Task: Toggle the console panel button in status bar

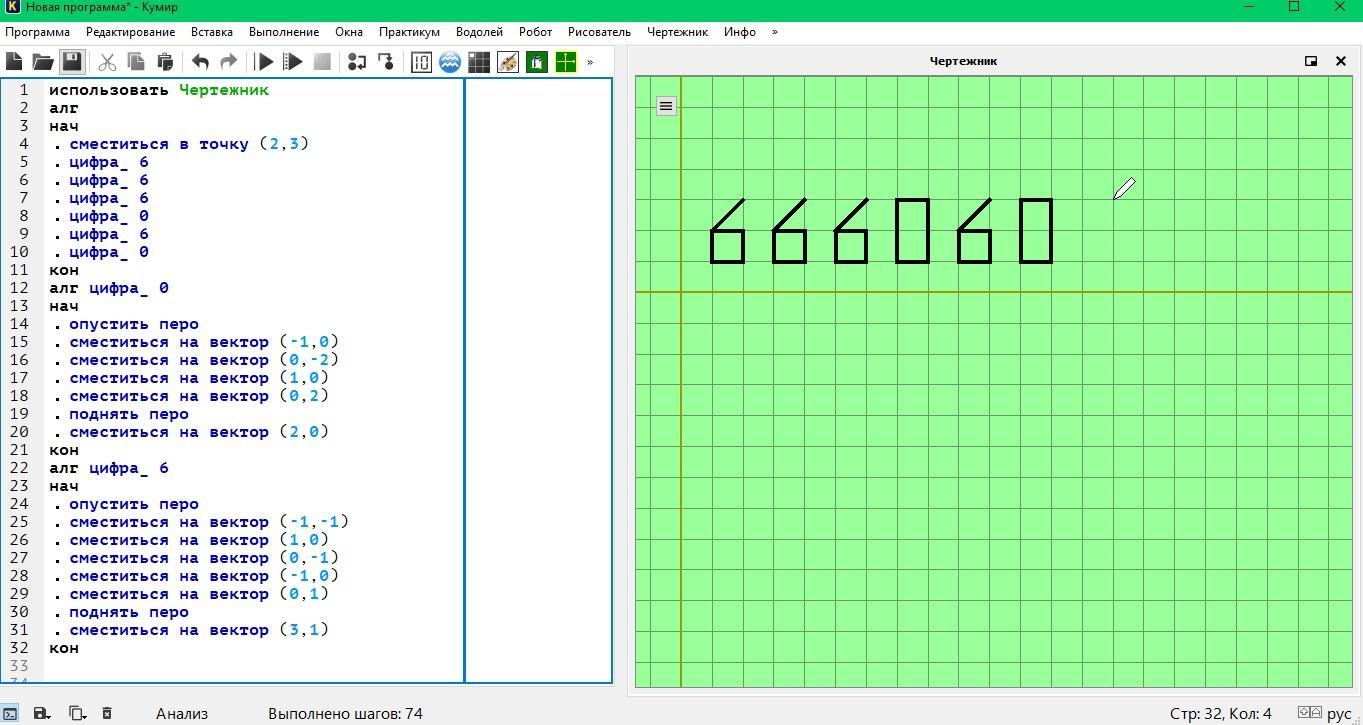Action: 10,713
